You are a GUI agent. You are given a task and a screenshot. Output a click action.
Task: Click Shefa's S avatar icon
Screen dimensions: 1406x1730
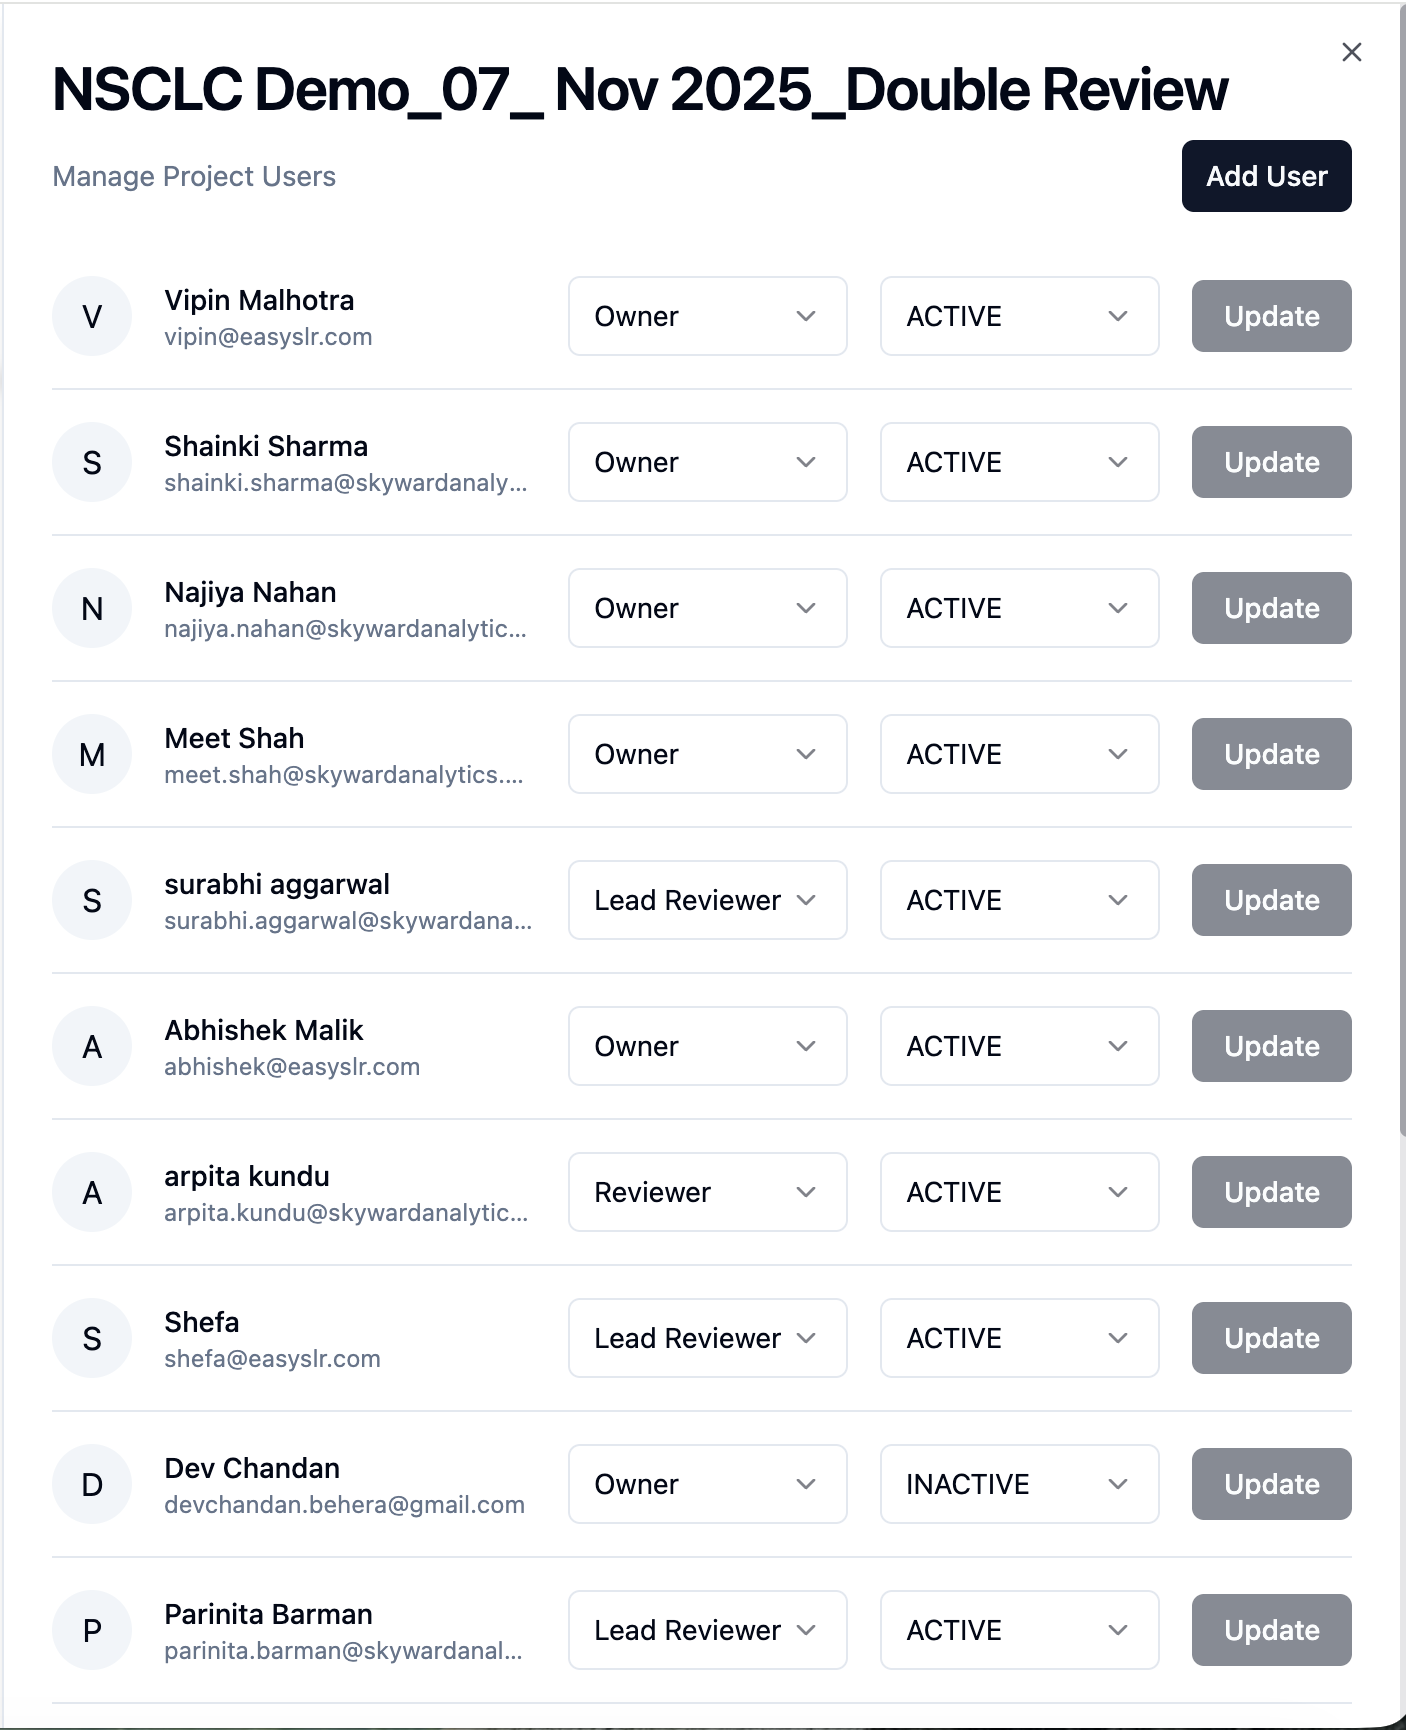coord(92,1339)
